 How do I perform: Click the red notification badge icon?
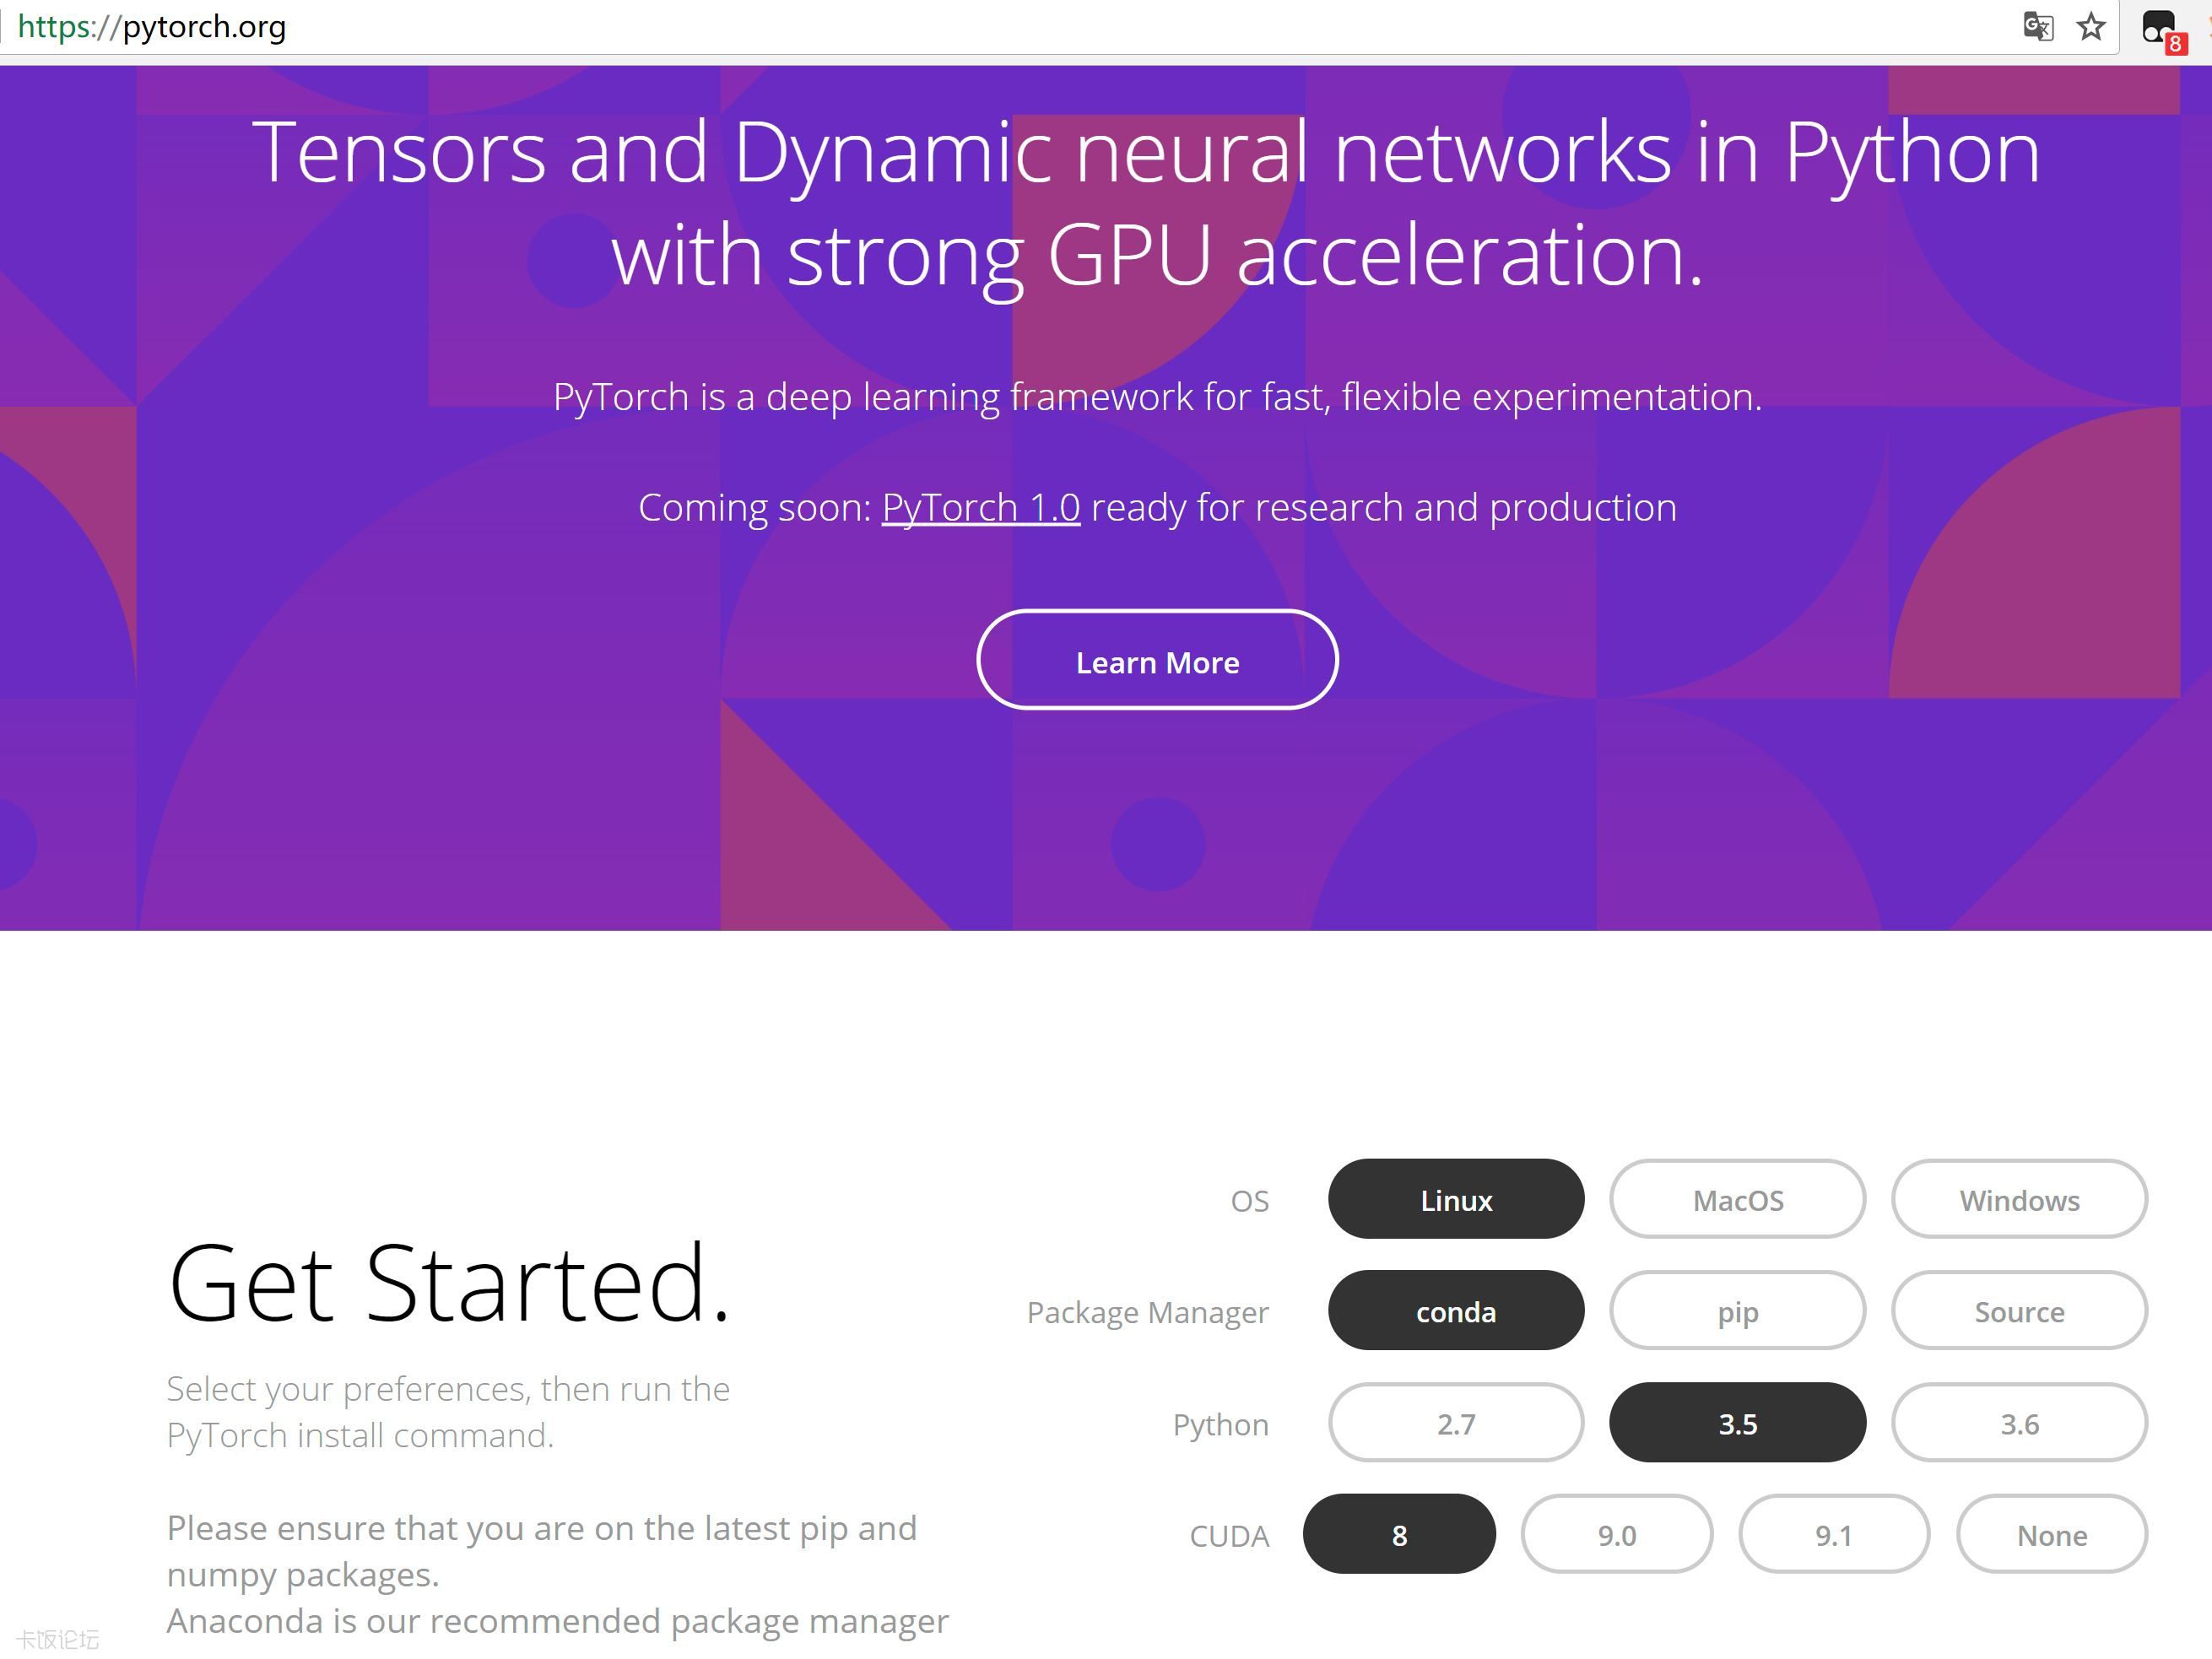tap(2176, 38)
